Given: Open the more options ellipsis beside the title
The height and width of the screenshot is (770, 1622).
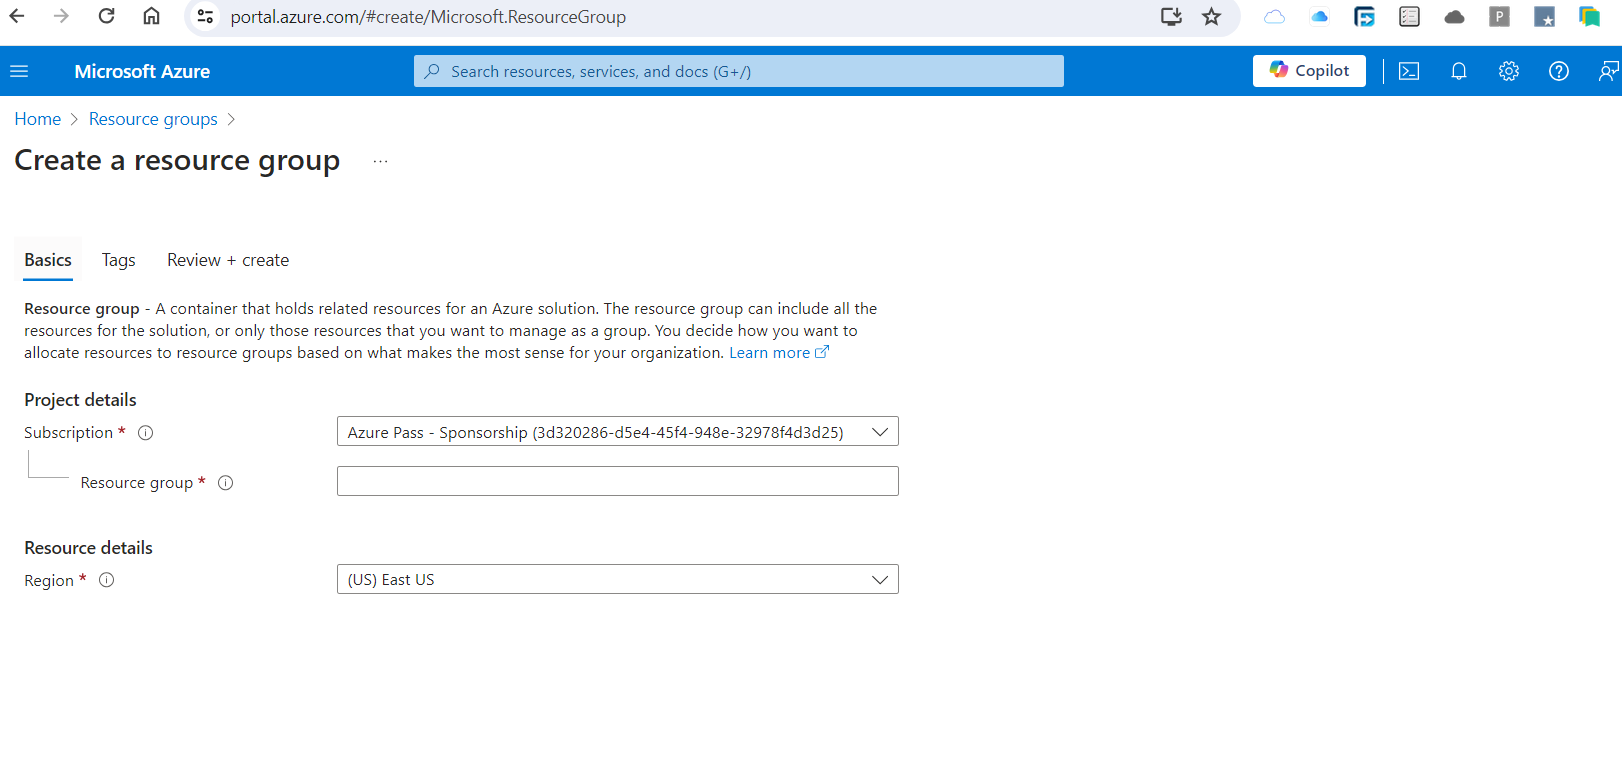Looking at the screenshot, I should (380, 161).
